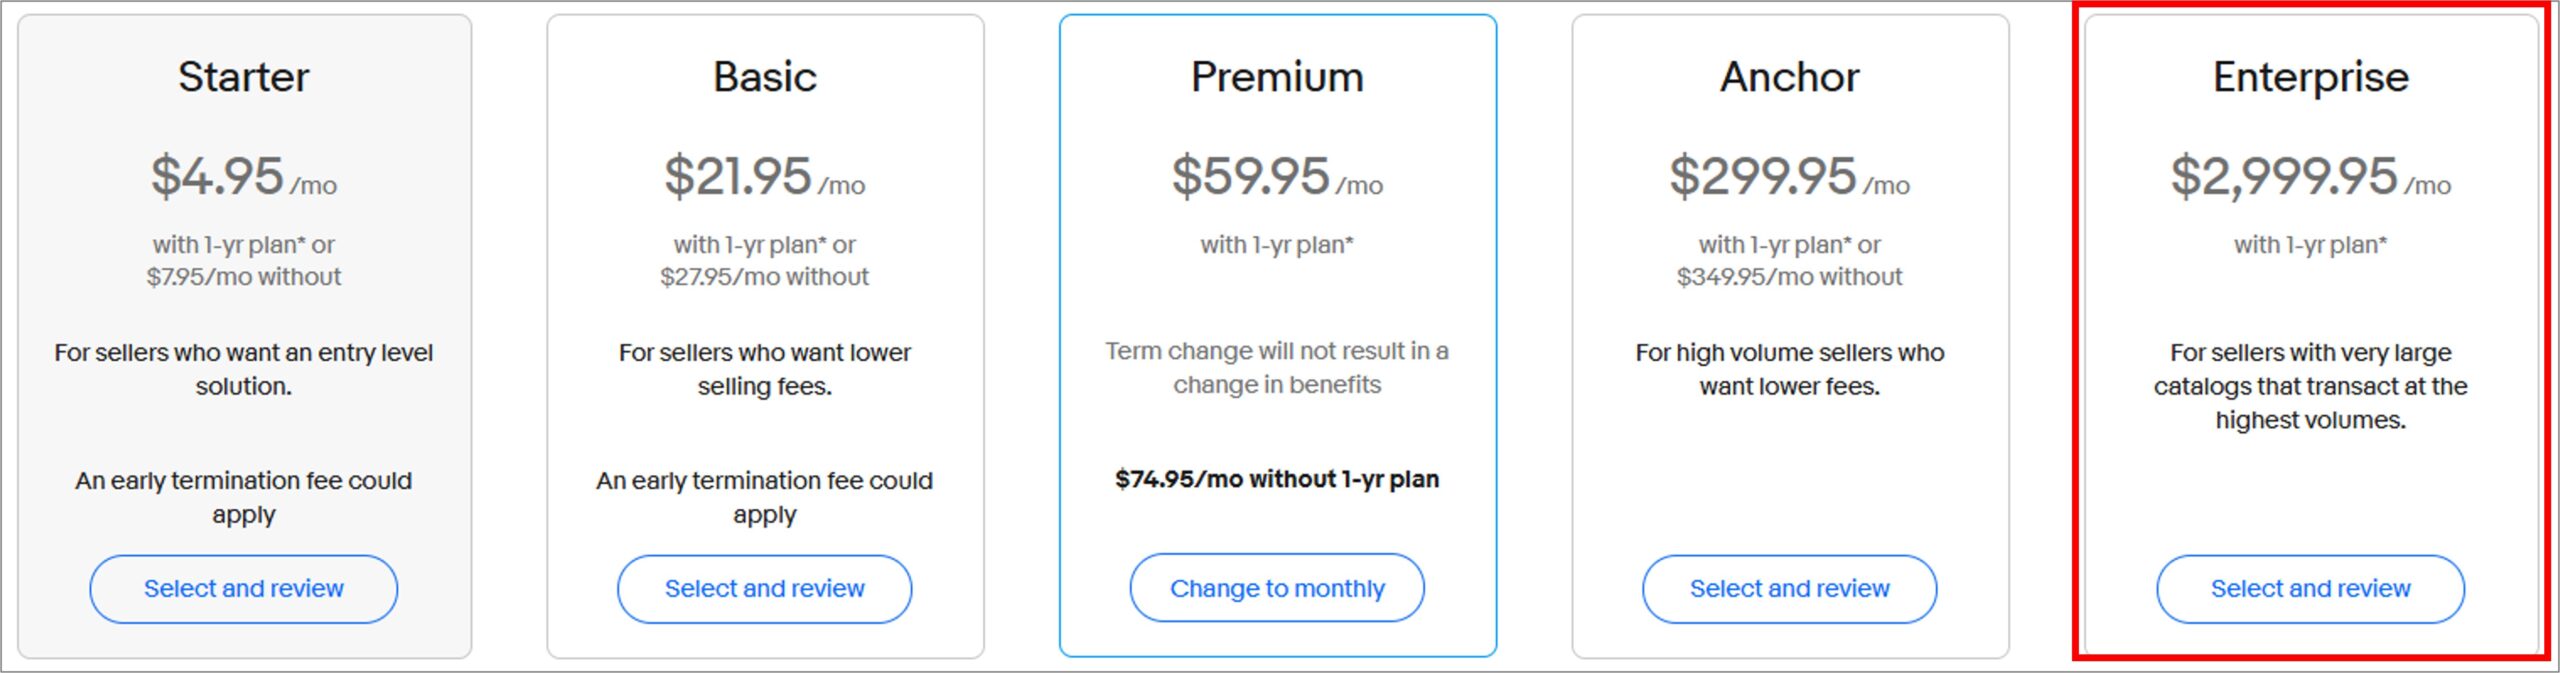Click the Basic plan heading
The width and height of the screenshot is (2560, 673).
click(764, 77)
